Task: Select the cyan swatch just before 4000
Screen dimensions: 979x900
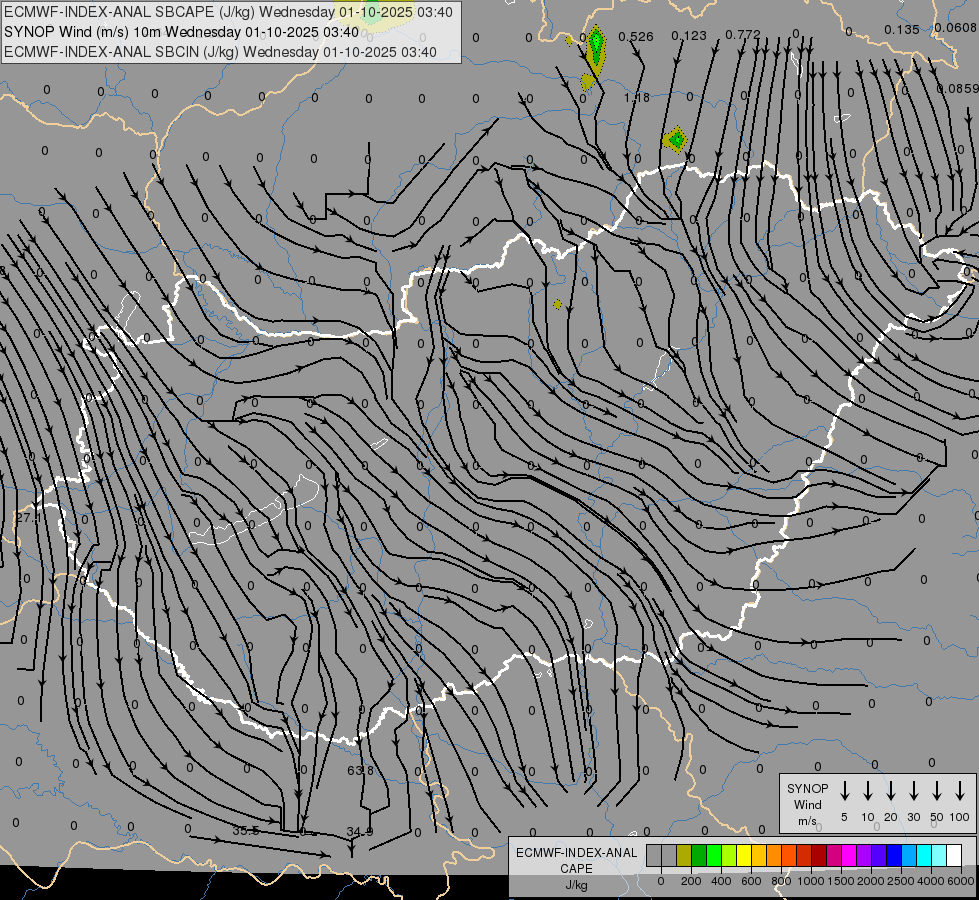Action: [x=923, y=855]
